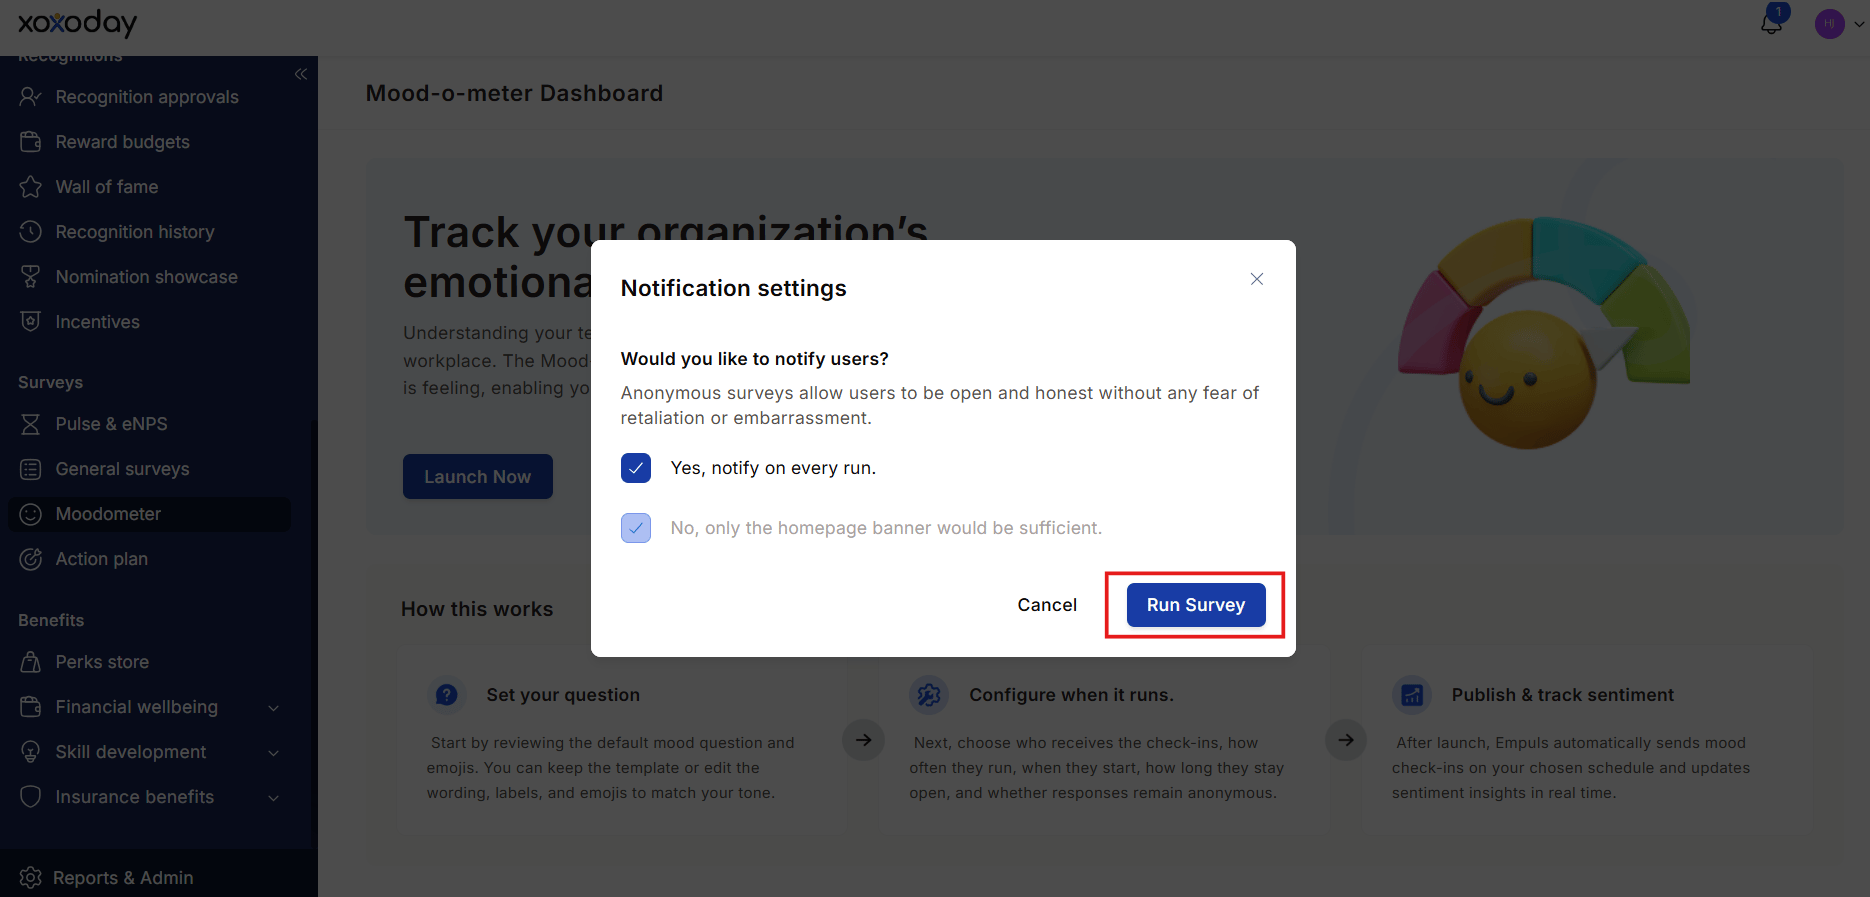Open General surveys

coord(123,469)
